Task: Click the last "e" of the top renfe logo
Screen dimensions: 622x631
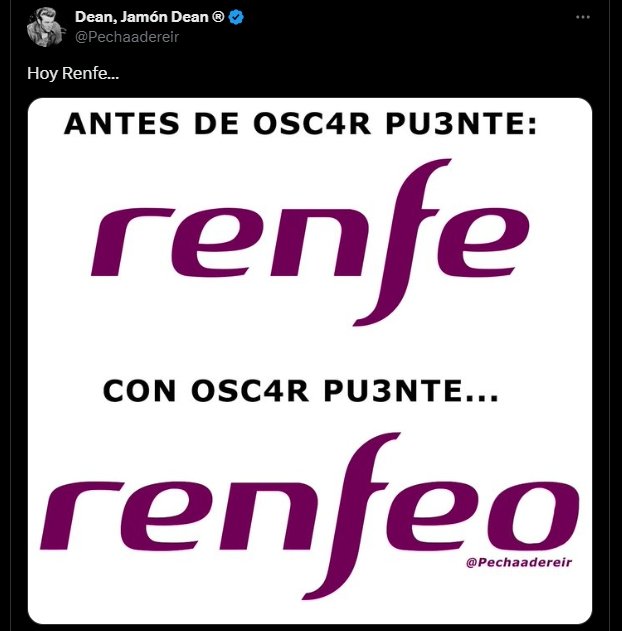Action: [x=484, y=247]
